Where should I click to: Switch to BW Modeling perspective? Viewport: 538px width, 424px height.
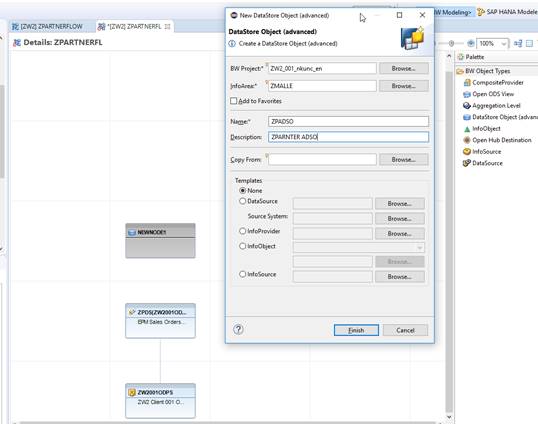pos(454,12)
